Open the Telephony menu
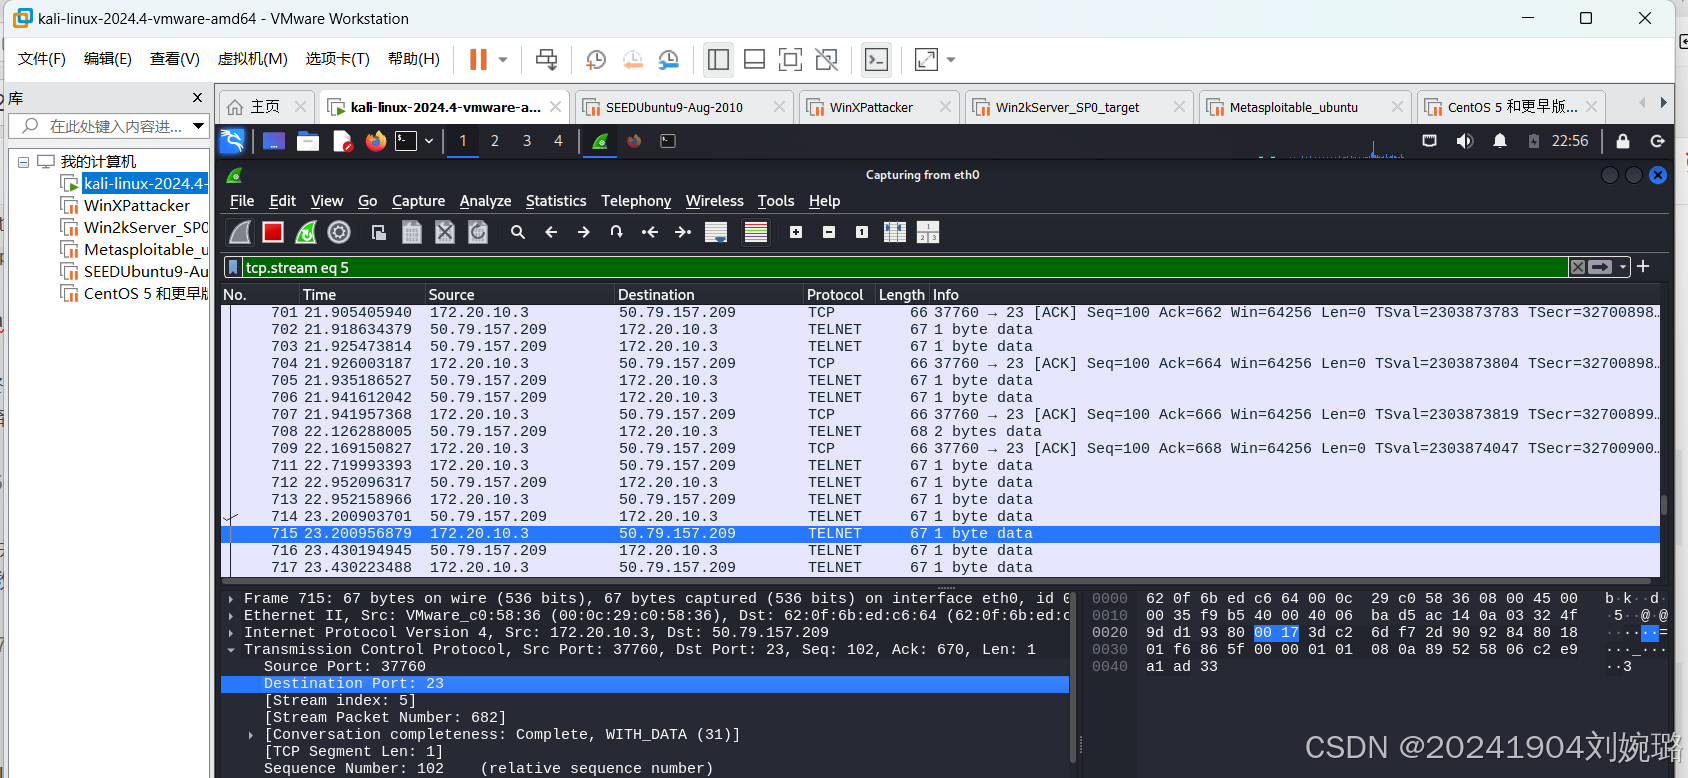The height and width of the screenshot is (778, 1688). pyautogui.click(x=636, y=201)
